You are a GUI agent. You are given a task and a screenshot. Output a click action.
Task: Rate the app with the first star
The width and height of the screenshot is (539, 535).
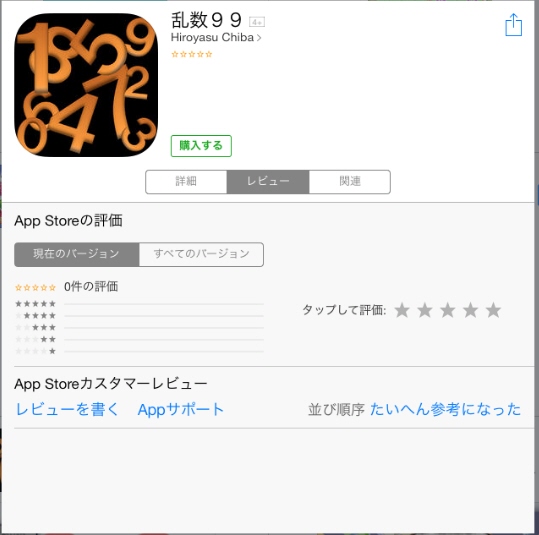click(402, 310)
